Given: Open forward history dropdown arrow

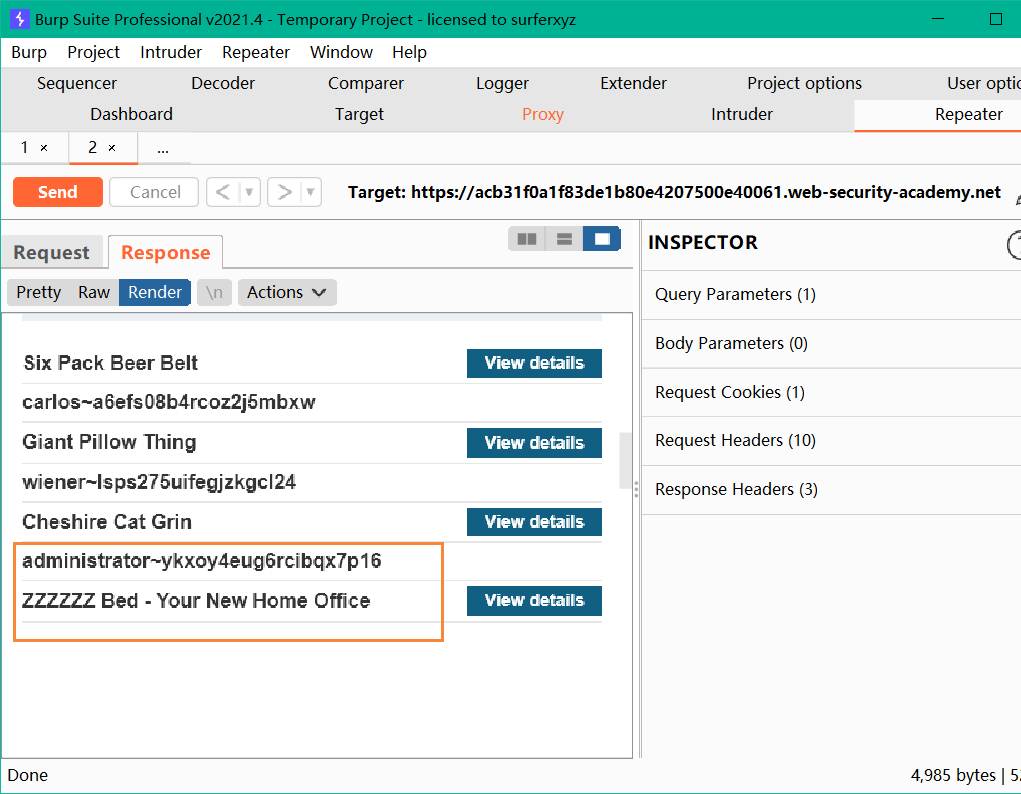Looking at the screenshot, I should [x=311, y=192].
